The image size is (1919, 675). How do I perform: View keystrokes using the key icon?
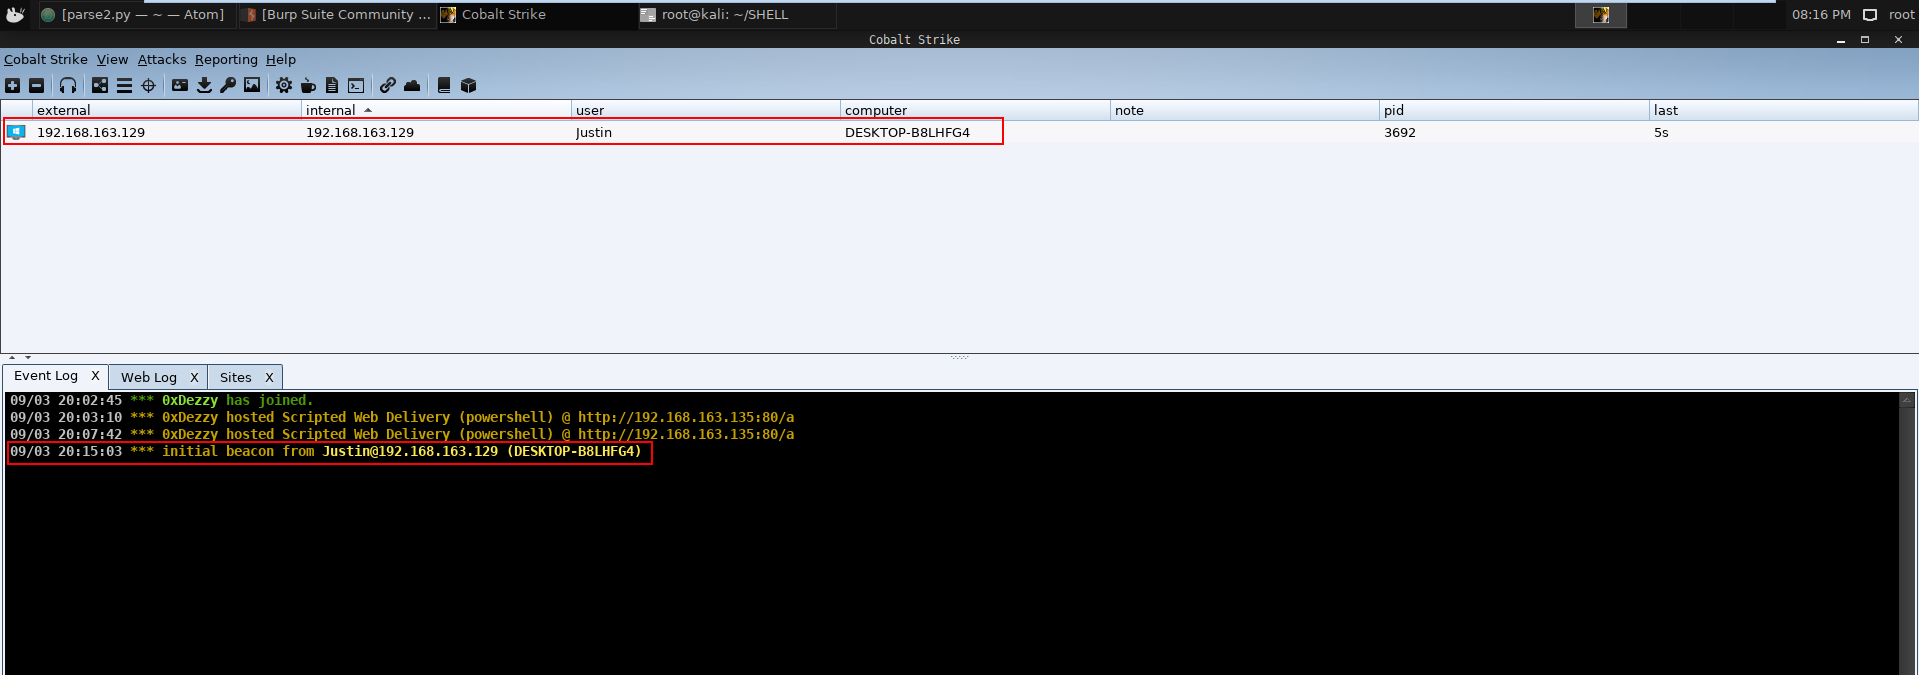point(228,85)
